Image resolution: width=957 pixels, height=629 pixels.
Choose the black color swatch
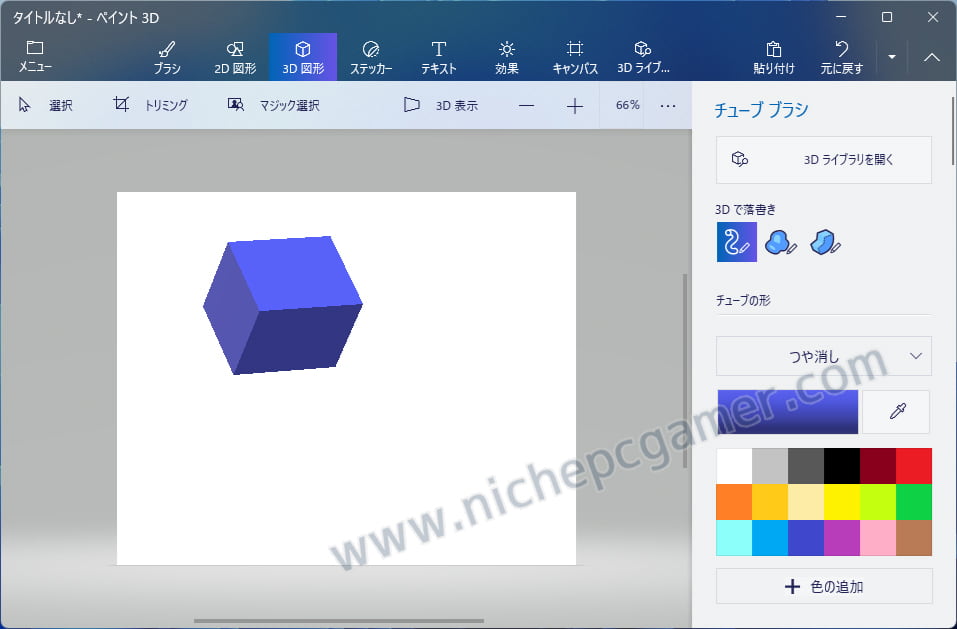pos(842,466)
